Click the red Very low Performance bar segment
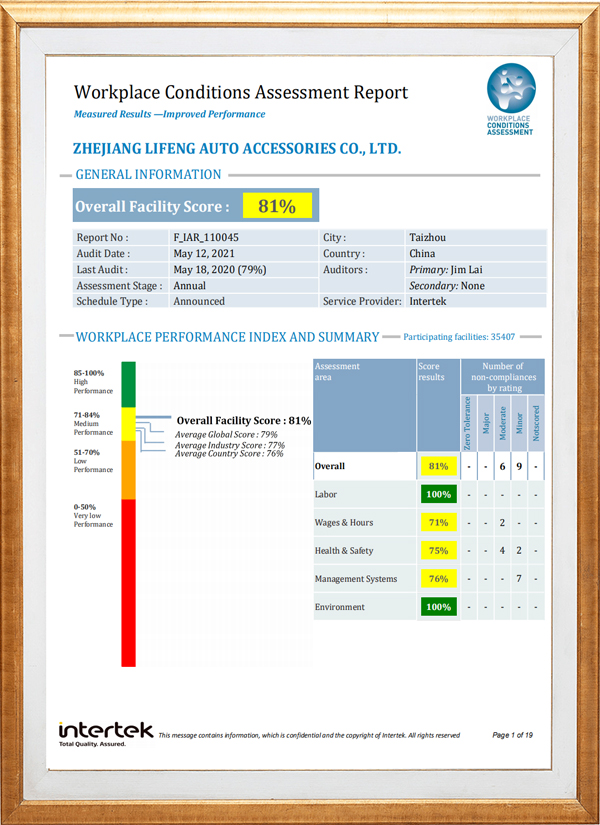This screenshot has height=825, width=600. 128,582
